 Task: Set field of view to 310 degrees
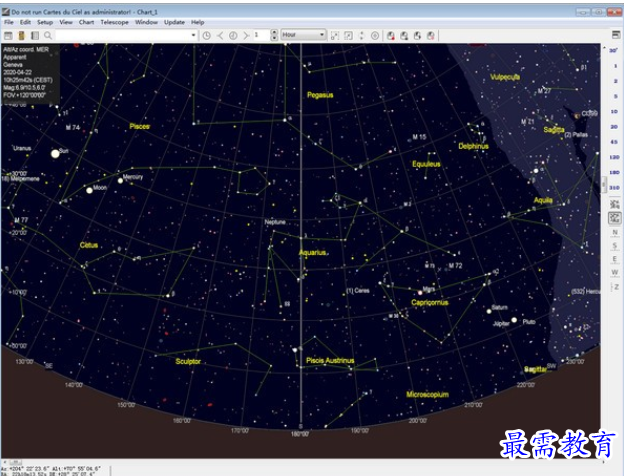(x=614, y=187)
